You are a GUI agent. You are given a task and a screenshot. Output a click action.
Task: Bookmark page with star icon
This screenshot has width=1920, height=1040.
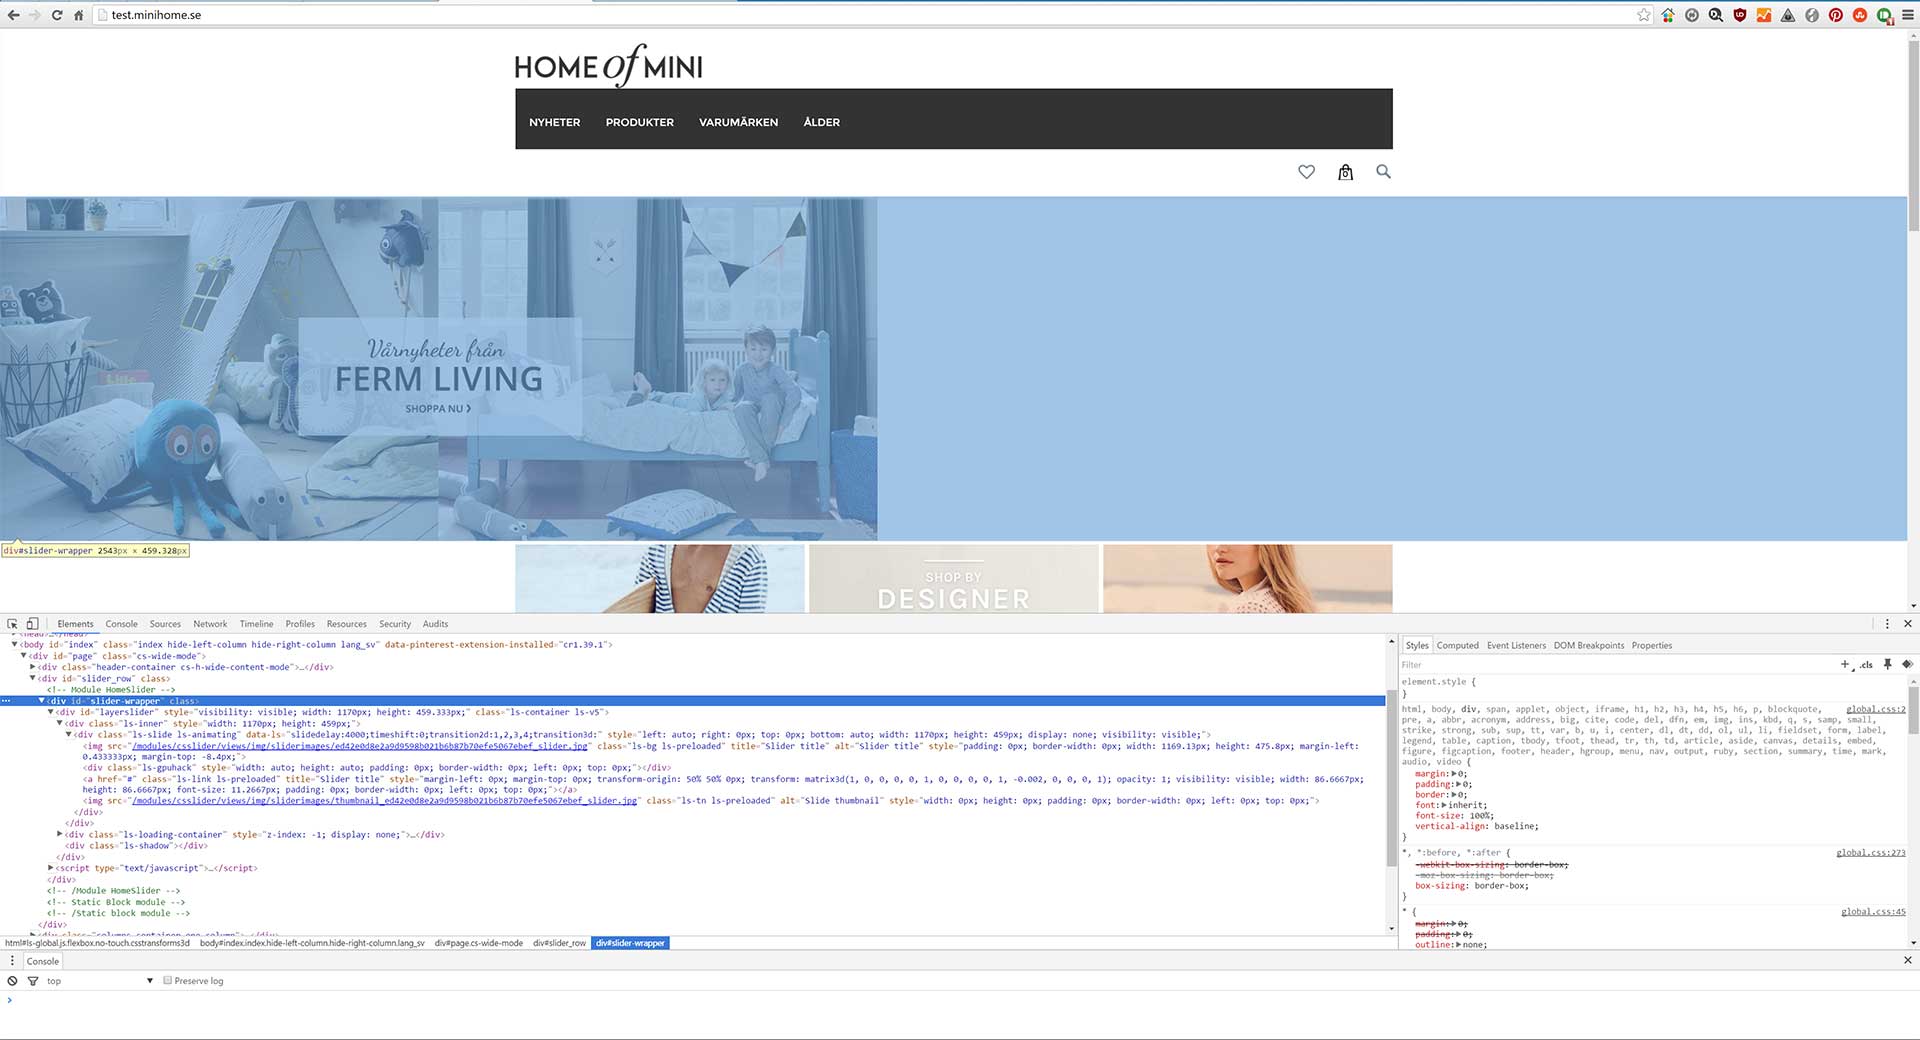[1644, 15]
